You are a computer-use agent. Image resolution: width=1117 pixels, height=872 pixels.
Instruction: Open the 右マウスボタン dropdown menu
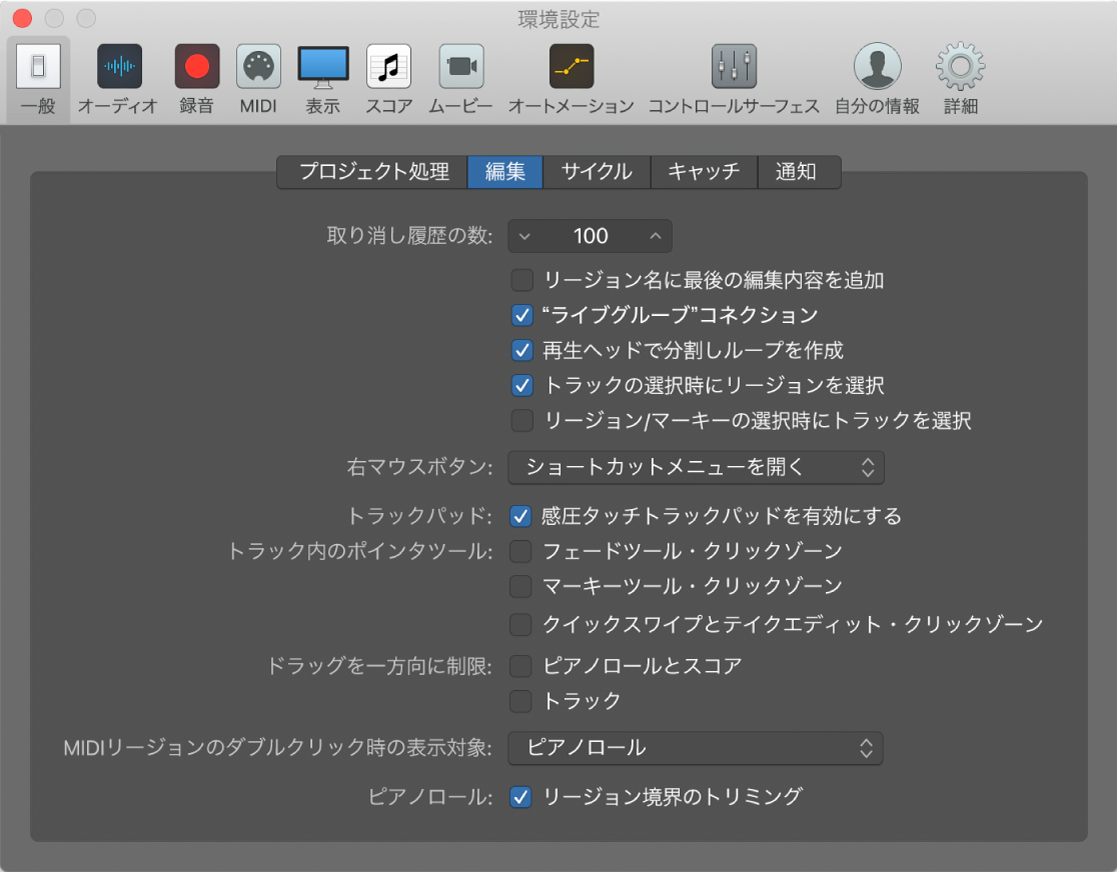click(695, 467)
